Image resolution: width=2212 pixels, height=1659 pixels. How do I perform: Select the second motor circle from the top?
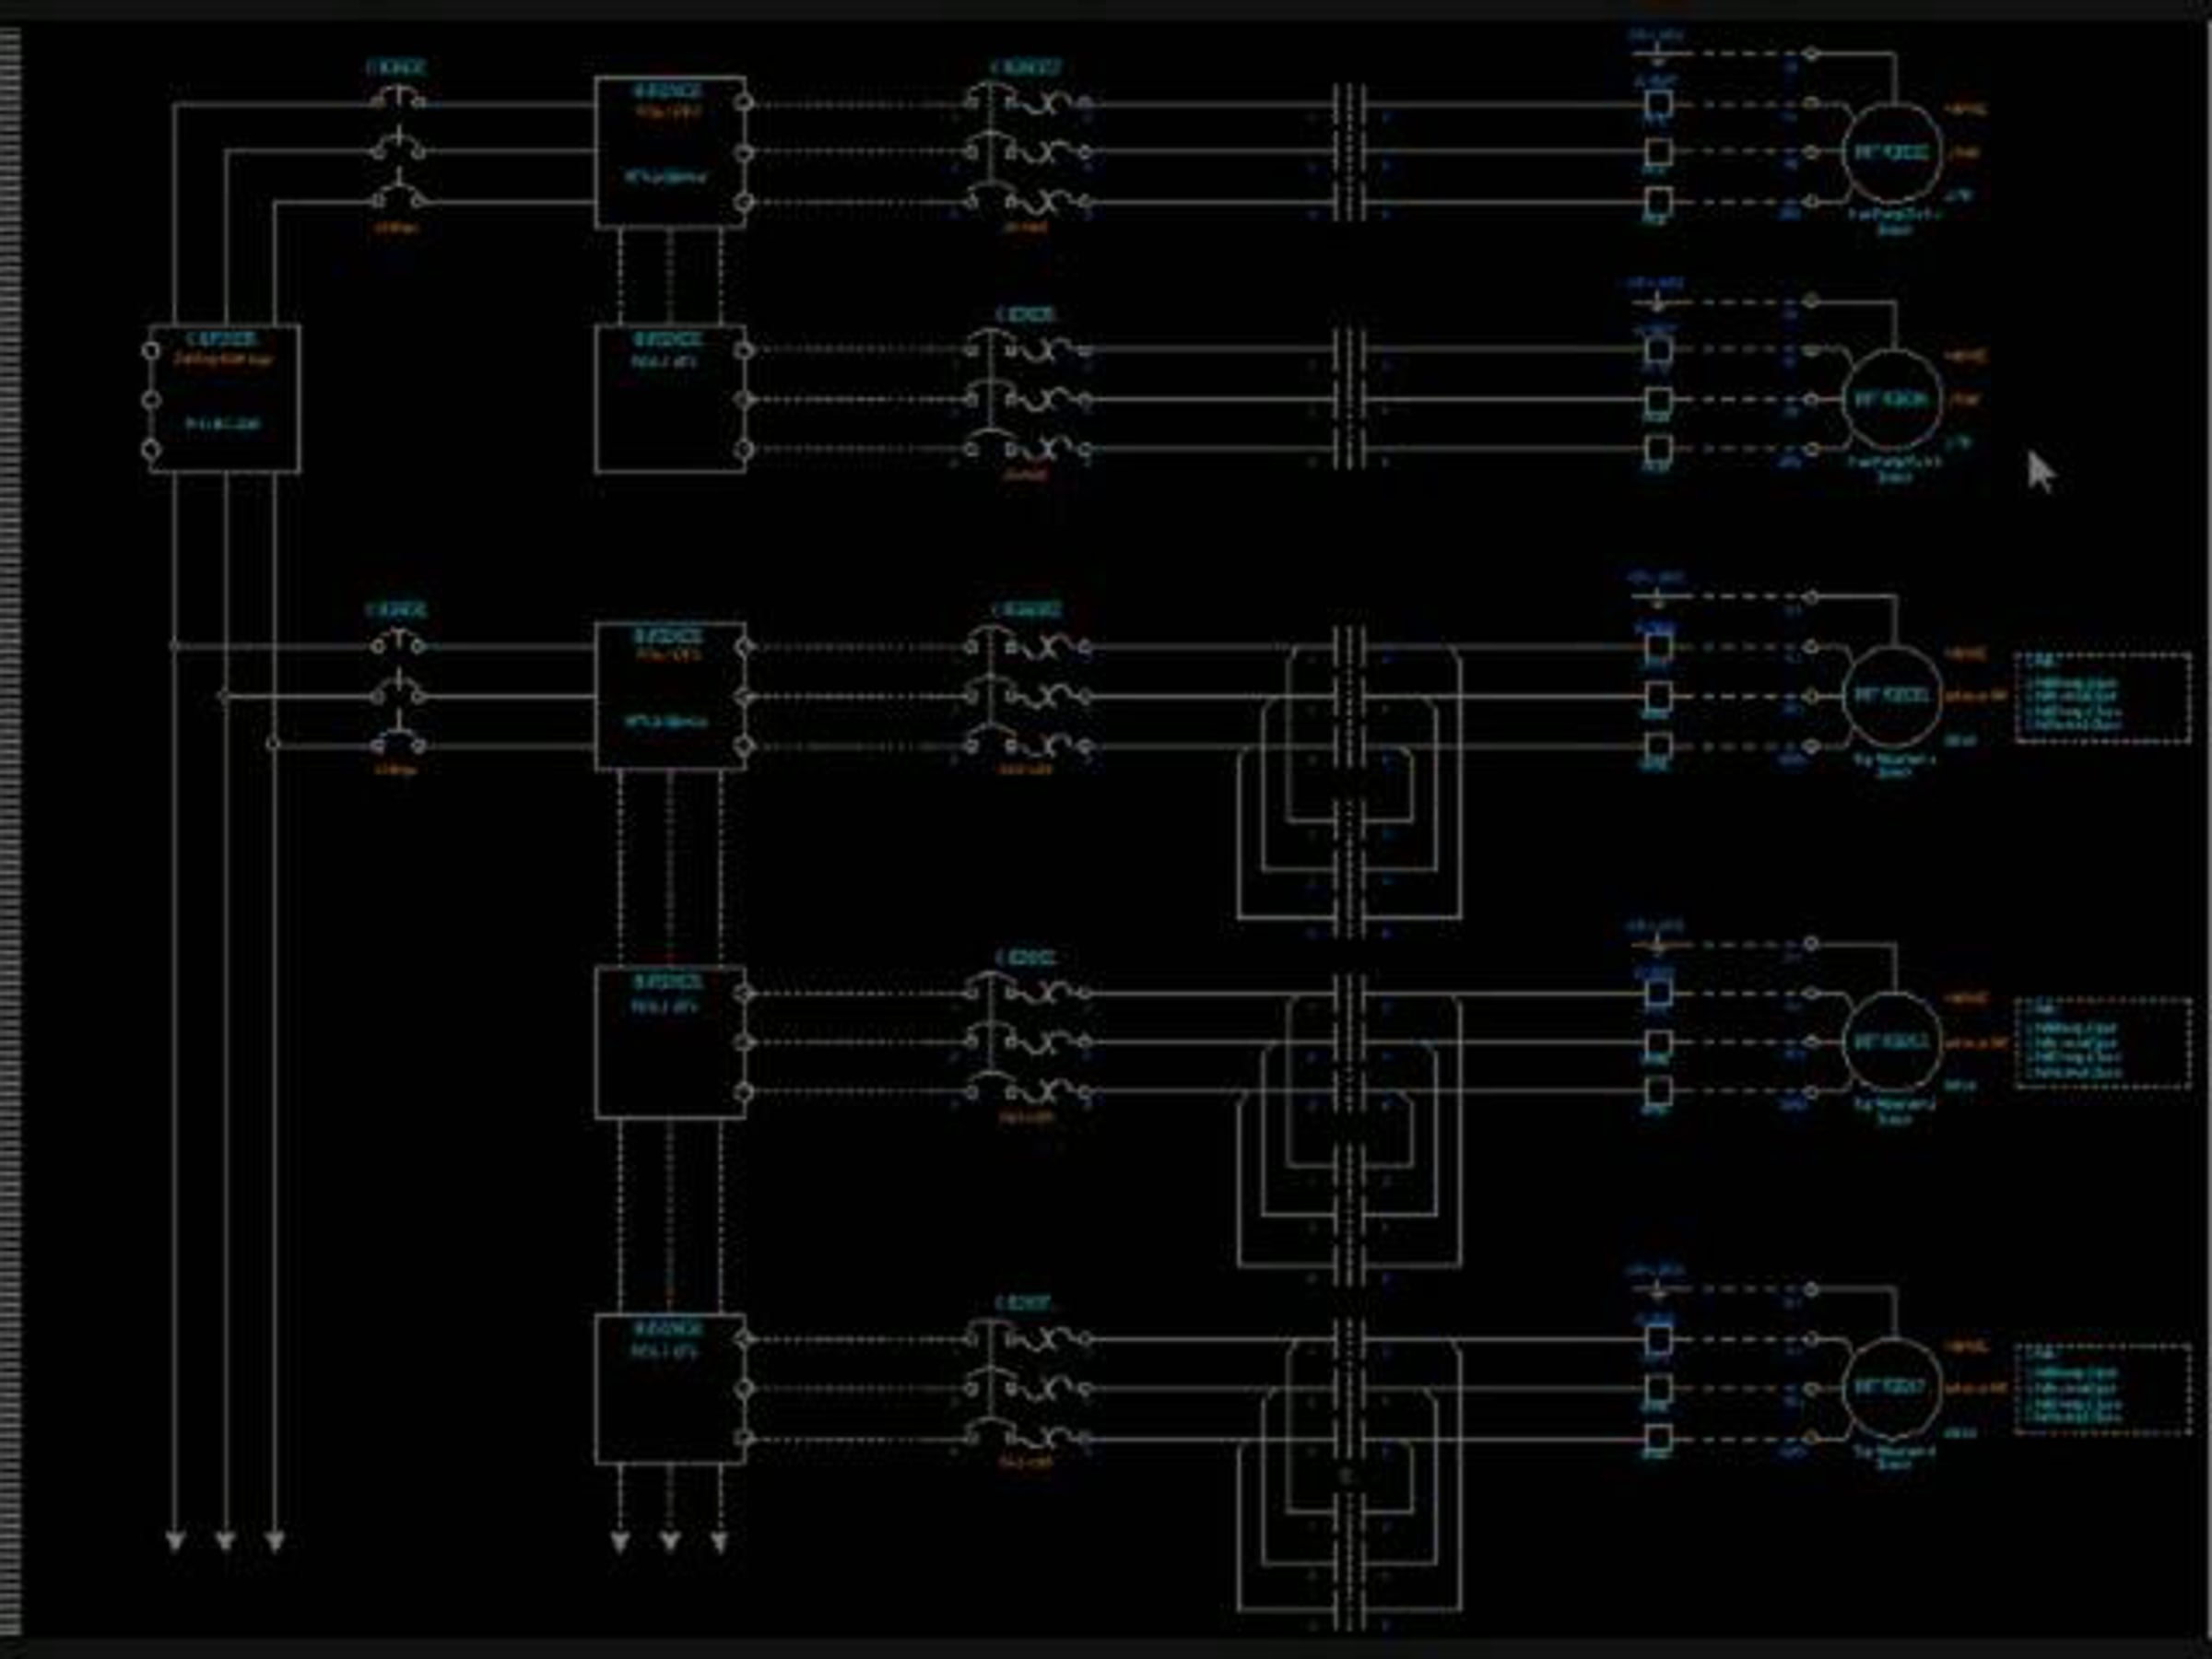(x=1892, y=400)
